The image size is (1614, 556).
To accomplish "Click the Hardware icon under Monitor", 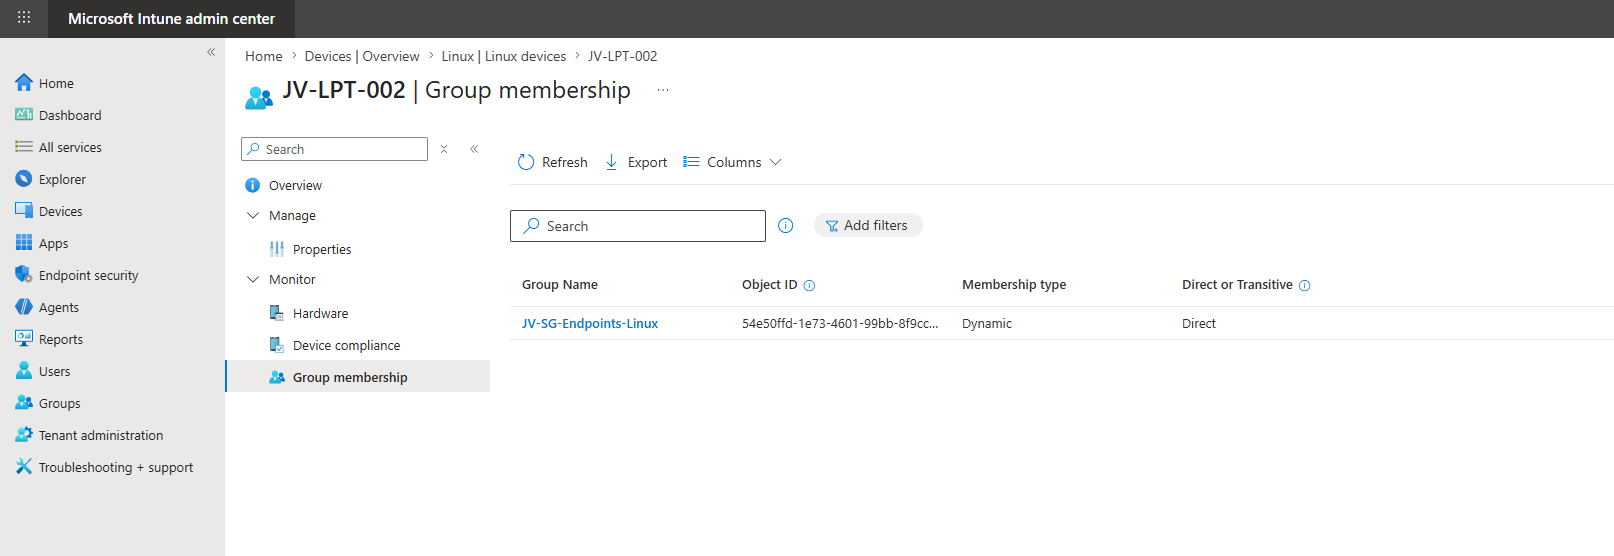I will 277,313.
